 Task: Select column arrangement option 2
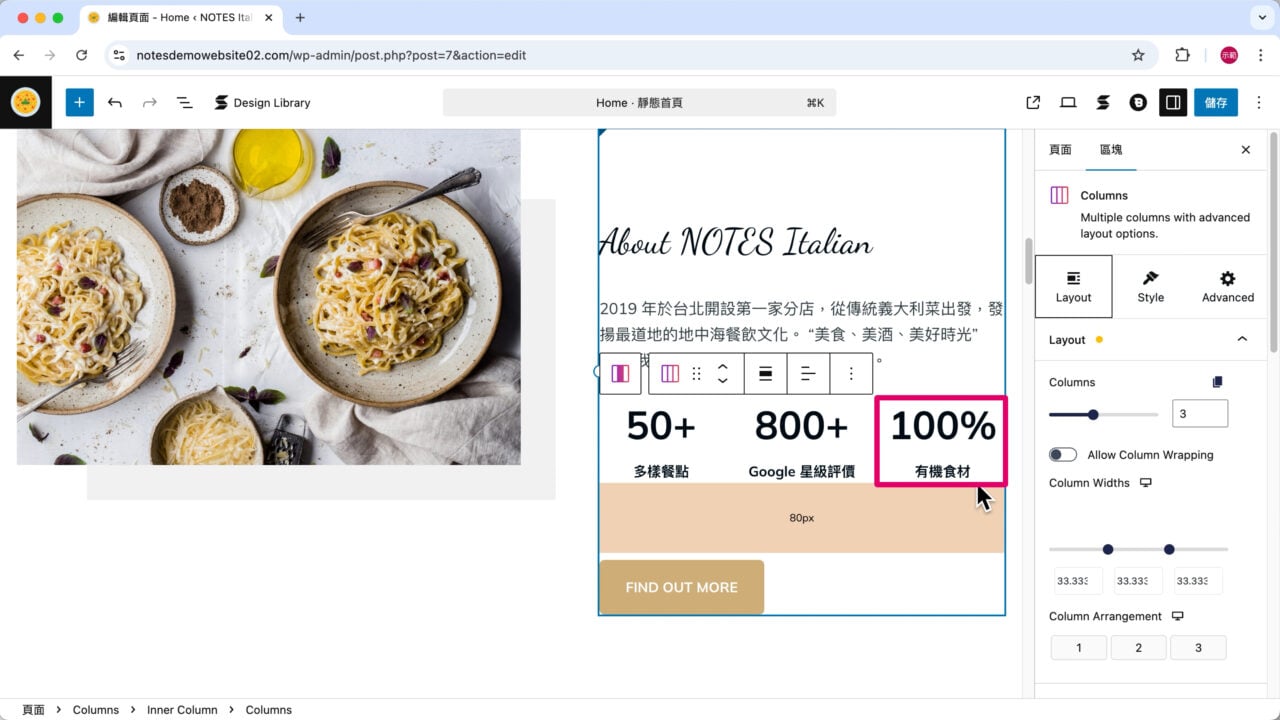(x=1138, y=648)
